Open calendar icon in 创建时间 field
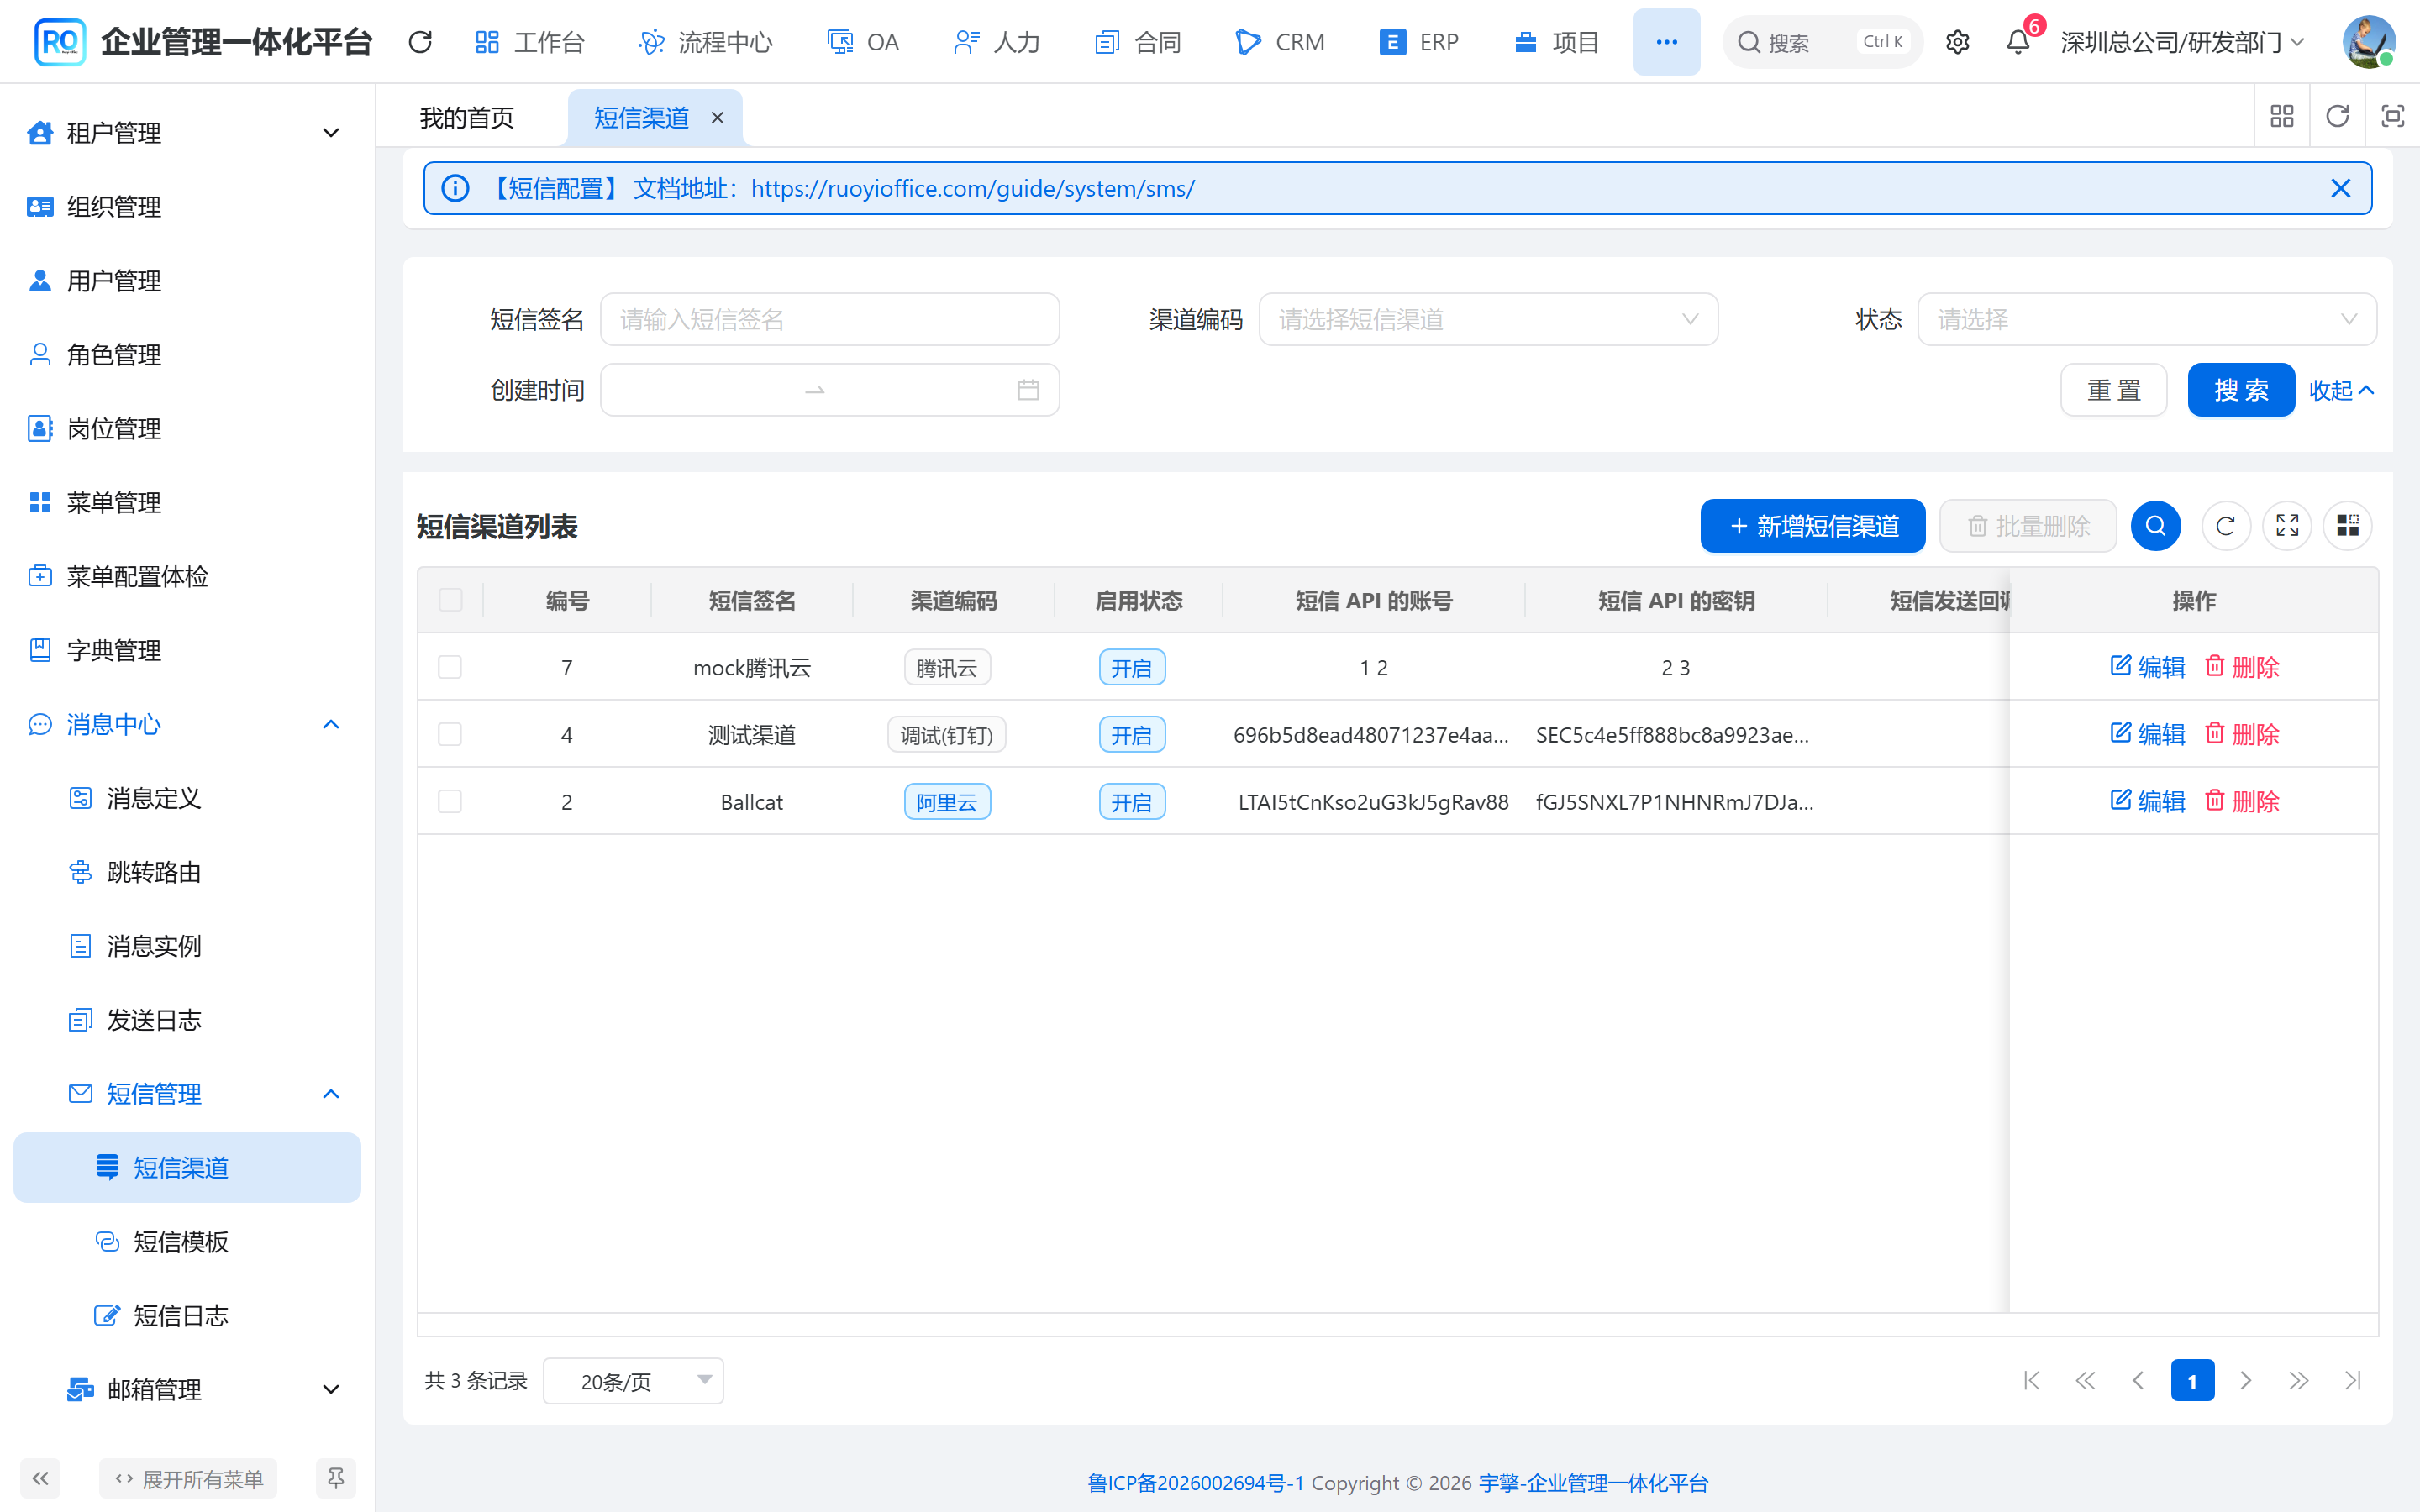 [x=1028, y=390]
